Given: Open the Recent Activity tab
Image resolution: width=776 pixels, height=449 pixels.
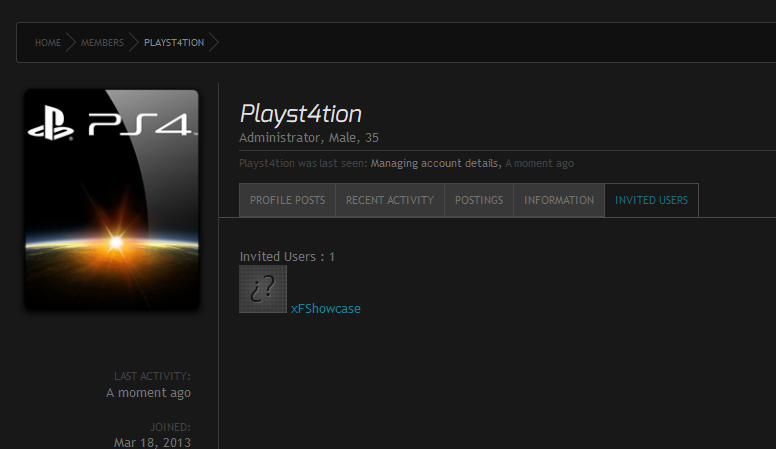Looking at the screenshot, I should (389, 200).
